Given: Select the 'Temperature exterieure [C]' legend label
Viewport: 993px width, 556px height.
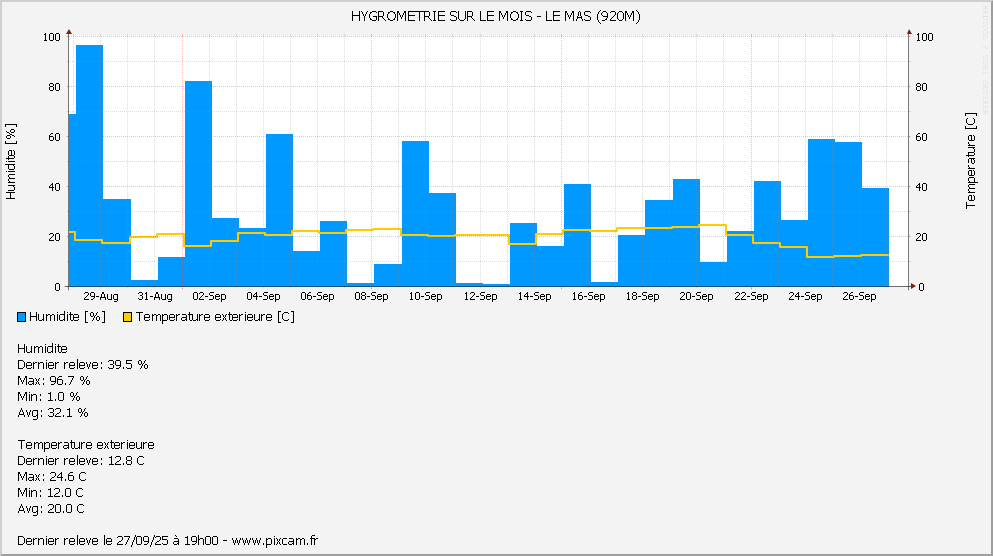Looking at the screenshot, I should tap(214, 317).
